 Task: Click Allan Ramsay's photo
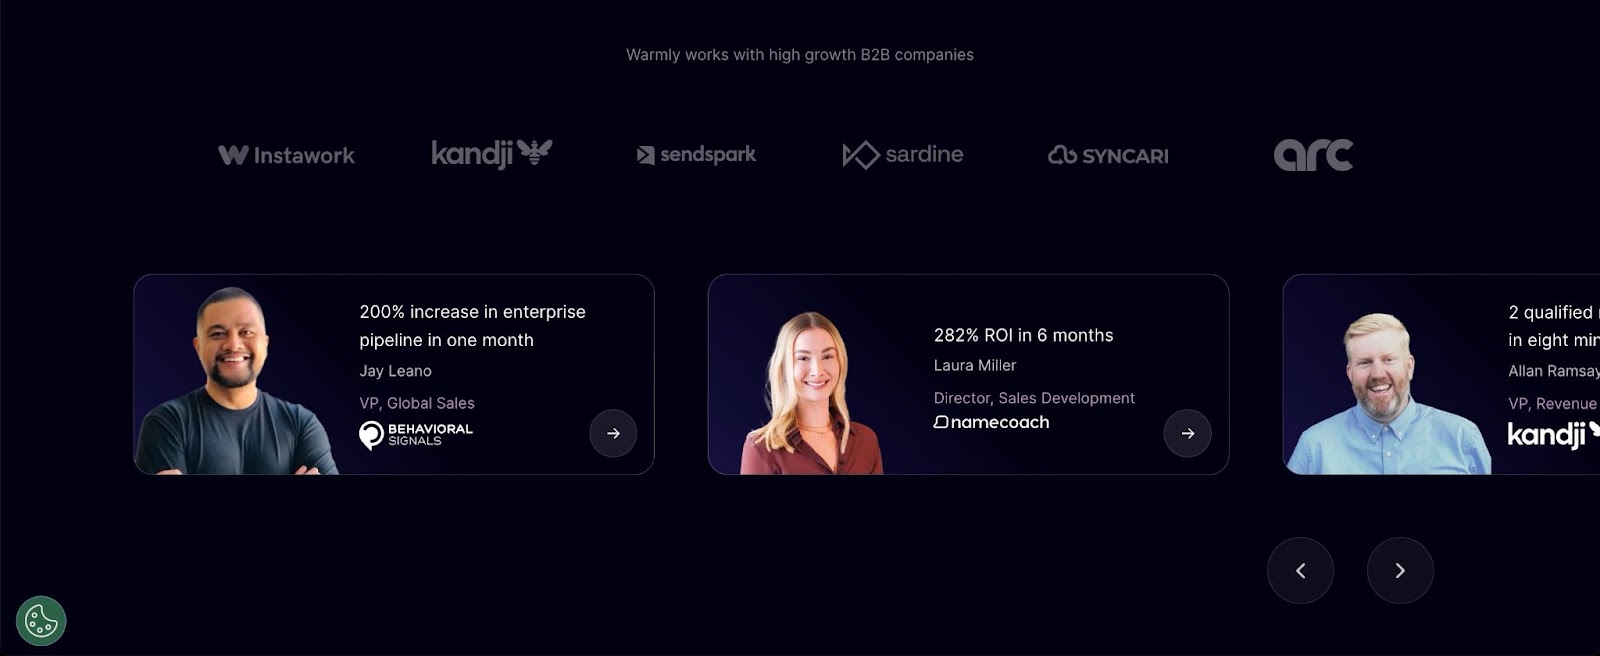coord(1387,393)
